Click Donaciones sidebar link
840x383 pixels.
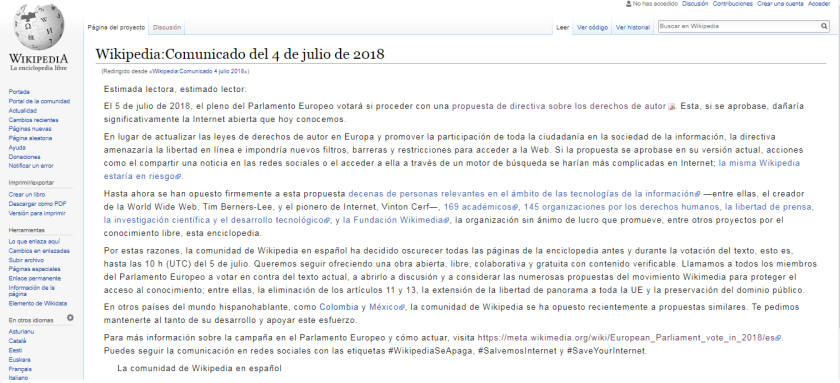pyautogui.click(x=24, y=157)
